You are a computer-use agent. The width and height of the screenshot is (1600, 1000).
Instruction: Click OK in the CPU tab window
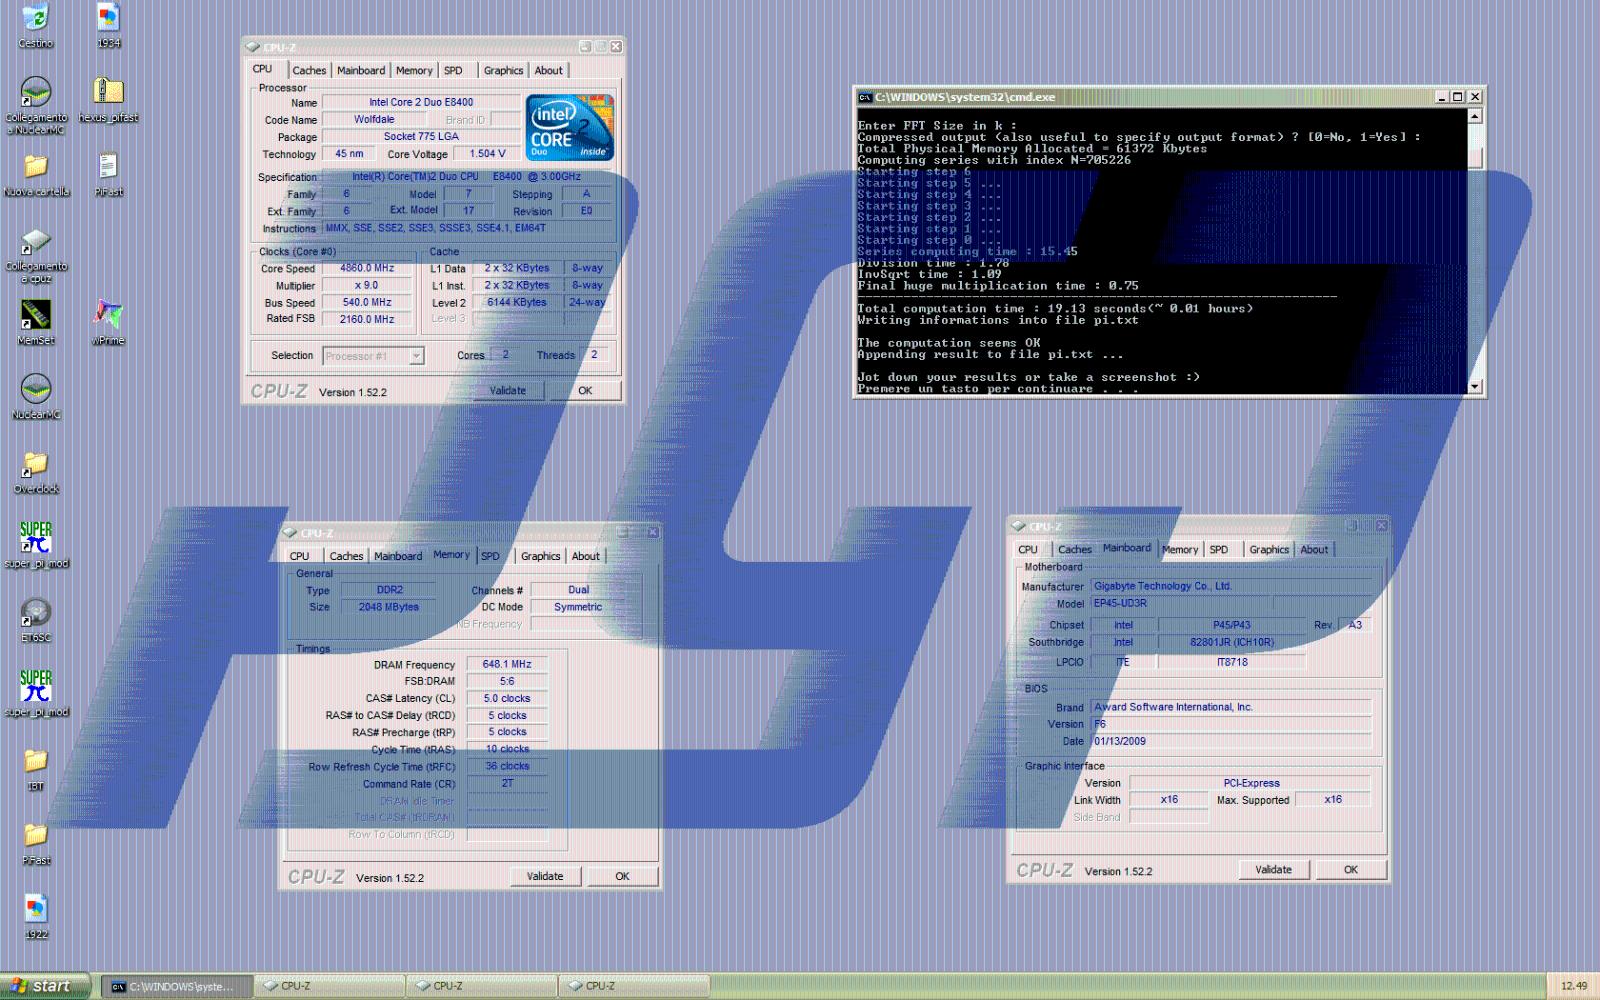pos(585,391)
